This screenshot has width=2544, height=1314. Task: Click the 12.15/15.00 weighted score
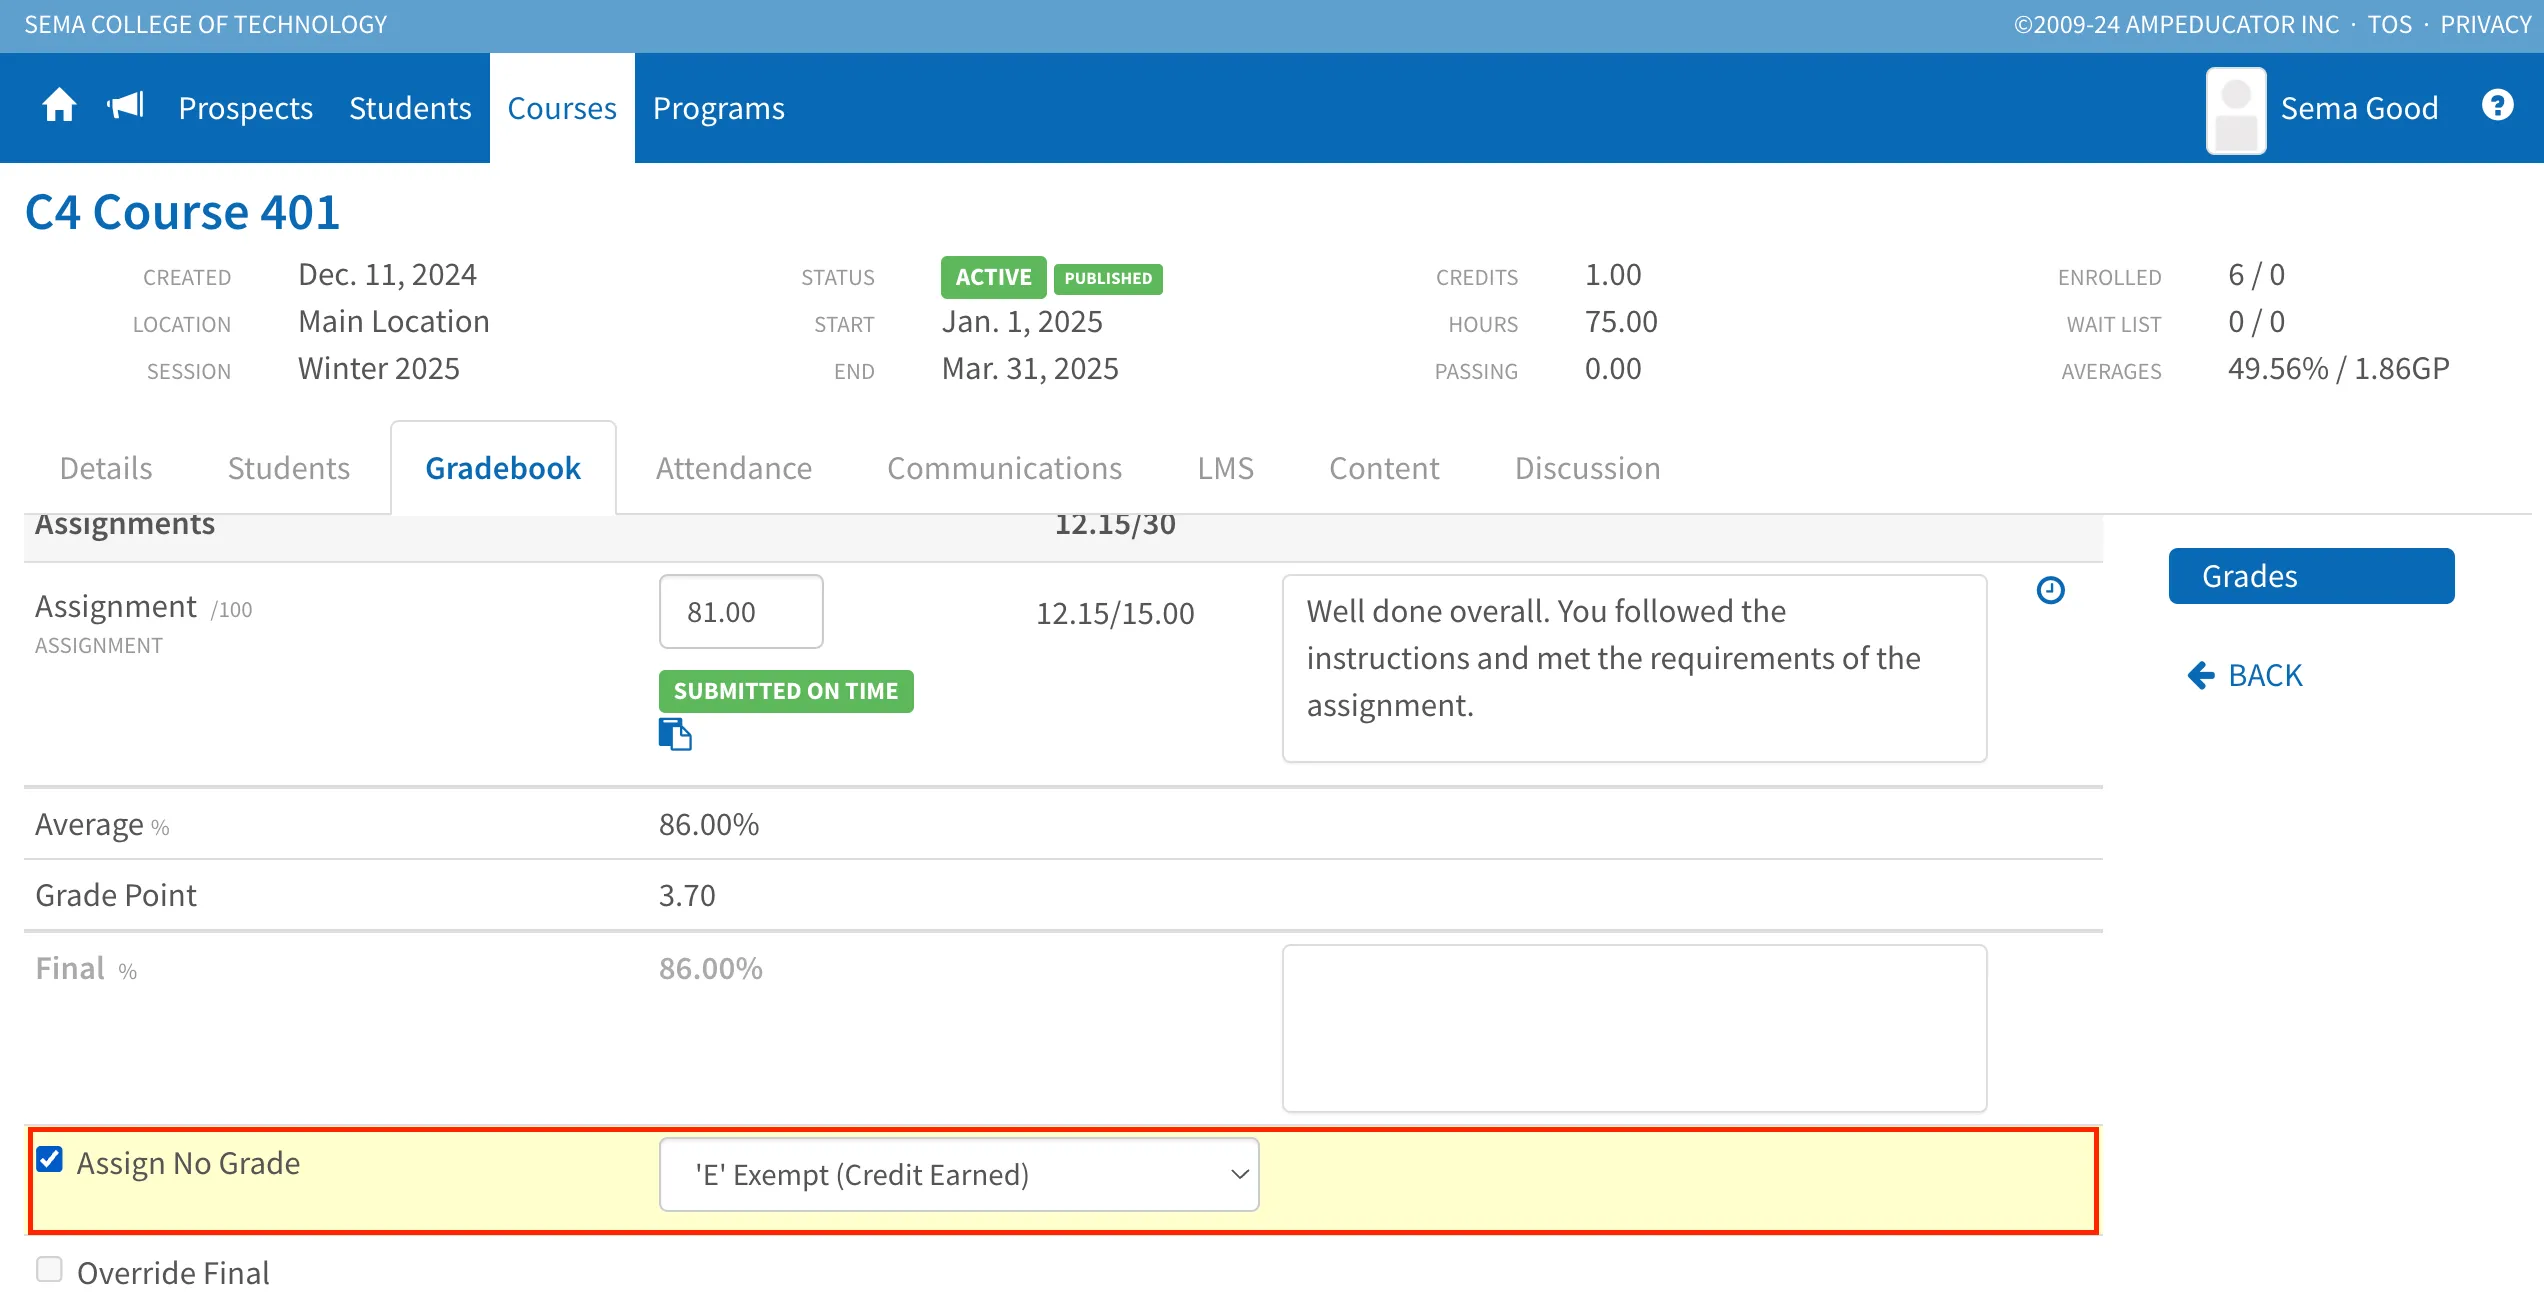coord(1115,613)
